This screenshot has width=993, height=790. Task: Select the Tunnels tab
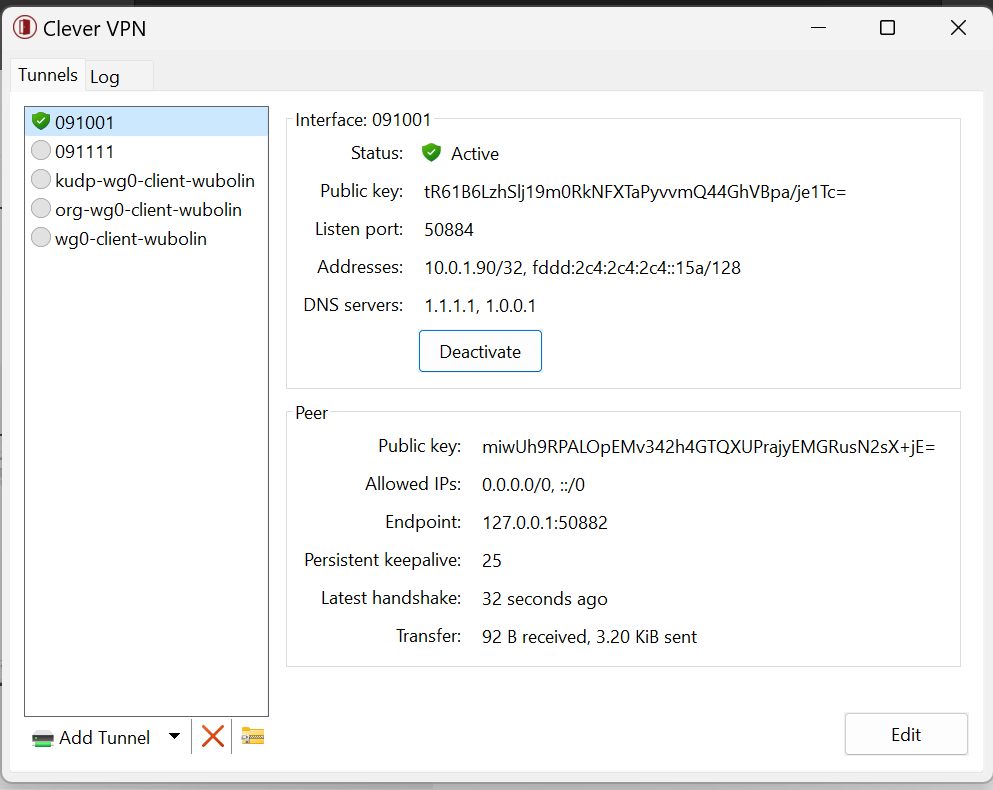coord(48,75)
